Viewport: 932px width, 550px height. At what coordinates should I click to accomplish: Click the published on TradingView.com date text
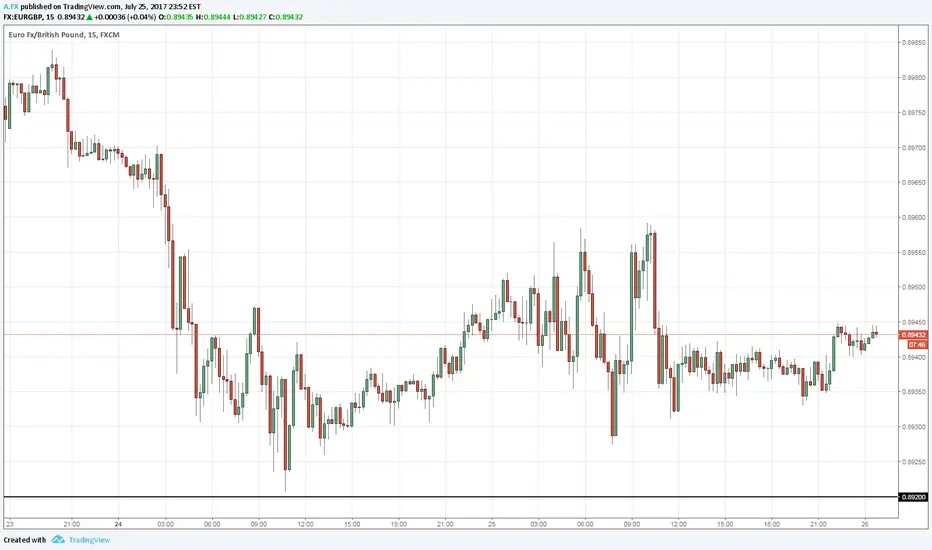[111, 7]
